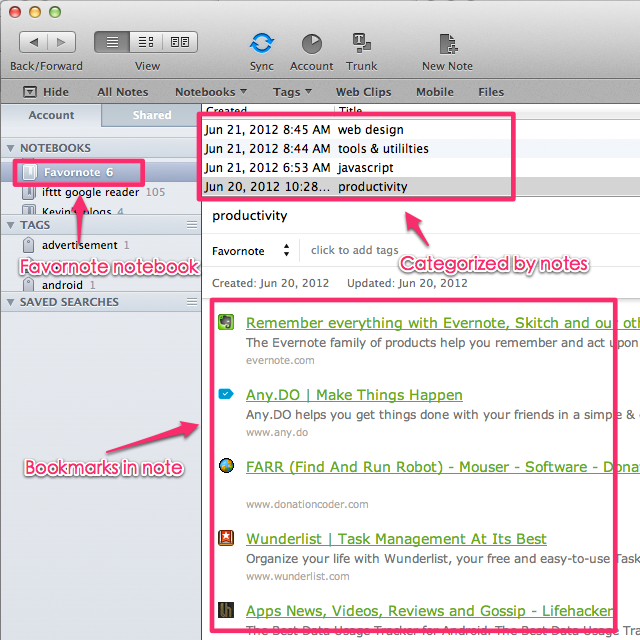
Task: Collapse the SAVED SEARCHES section
Action: click(x=11, y=302)
